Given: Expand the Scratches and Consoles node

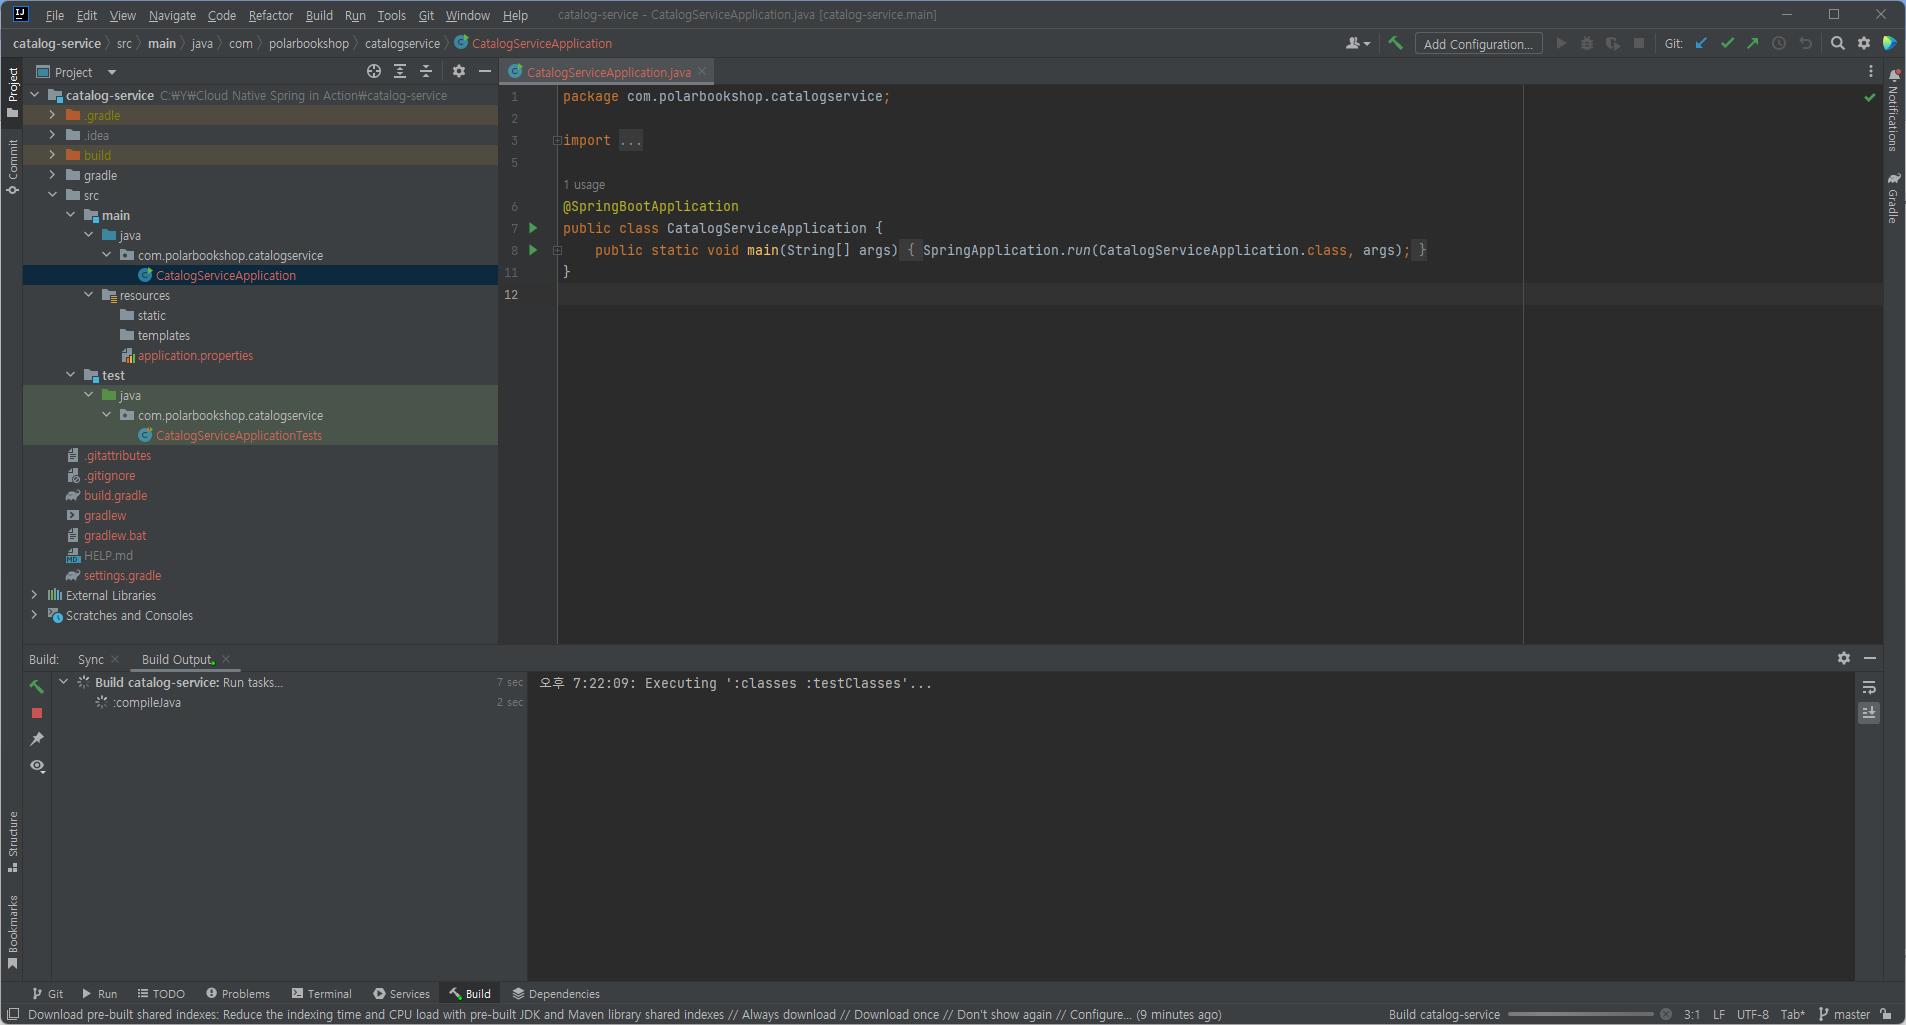Looking at the screenshot, I should tap(34, 615).
